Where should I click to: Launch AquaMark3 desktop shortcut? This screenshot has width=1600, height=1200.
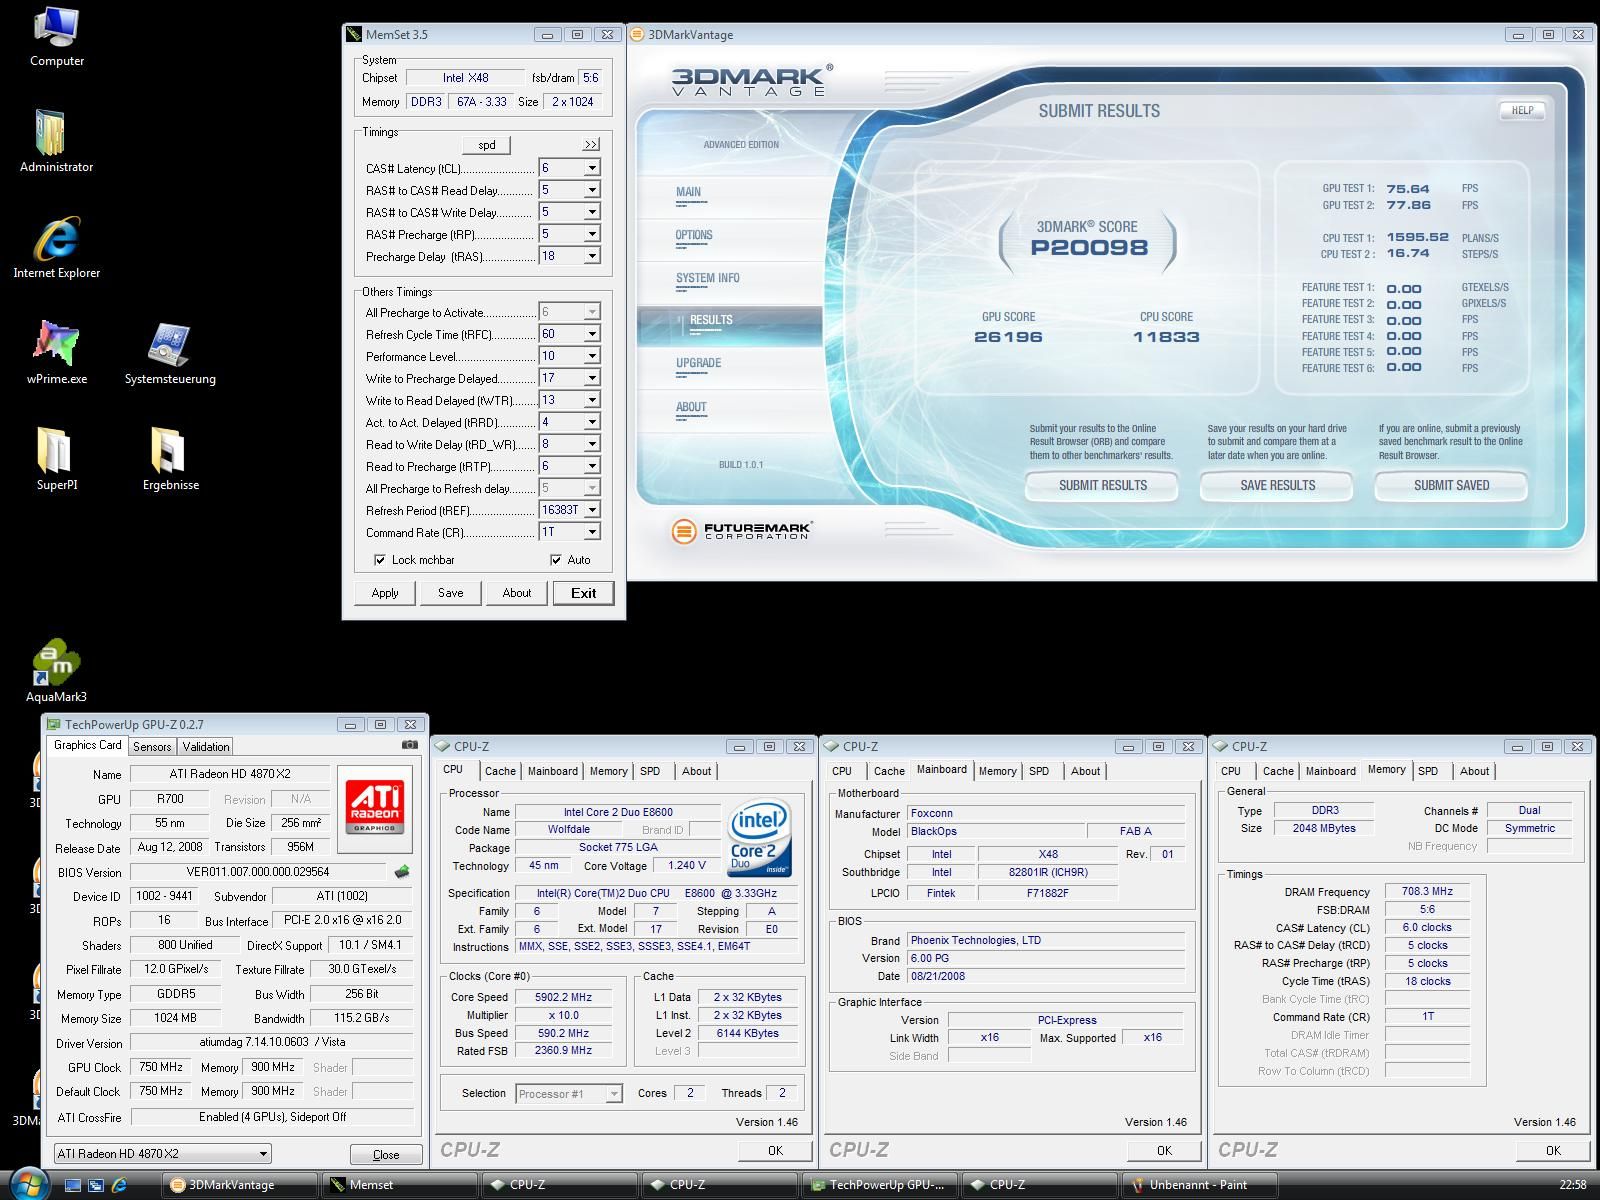(x=56, y=670)
